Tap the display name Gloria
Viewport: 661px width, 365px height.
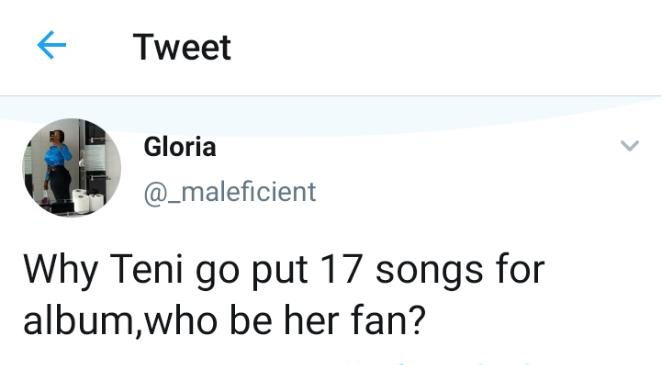coord(180,147)
